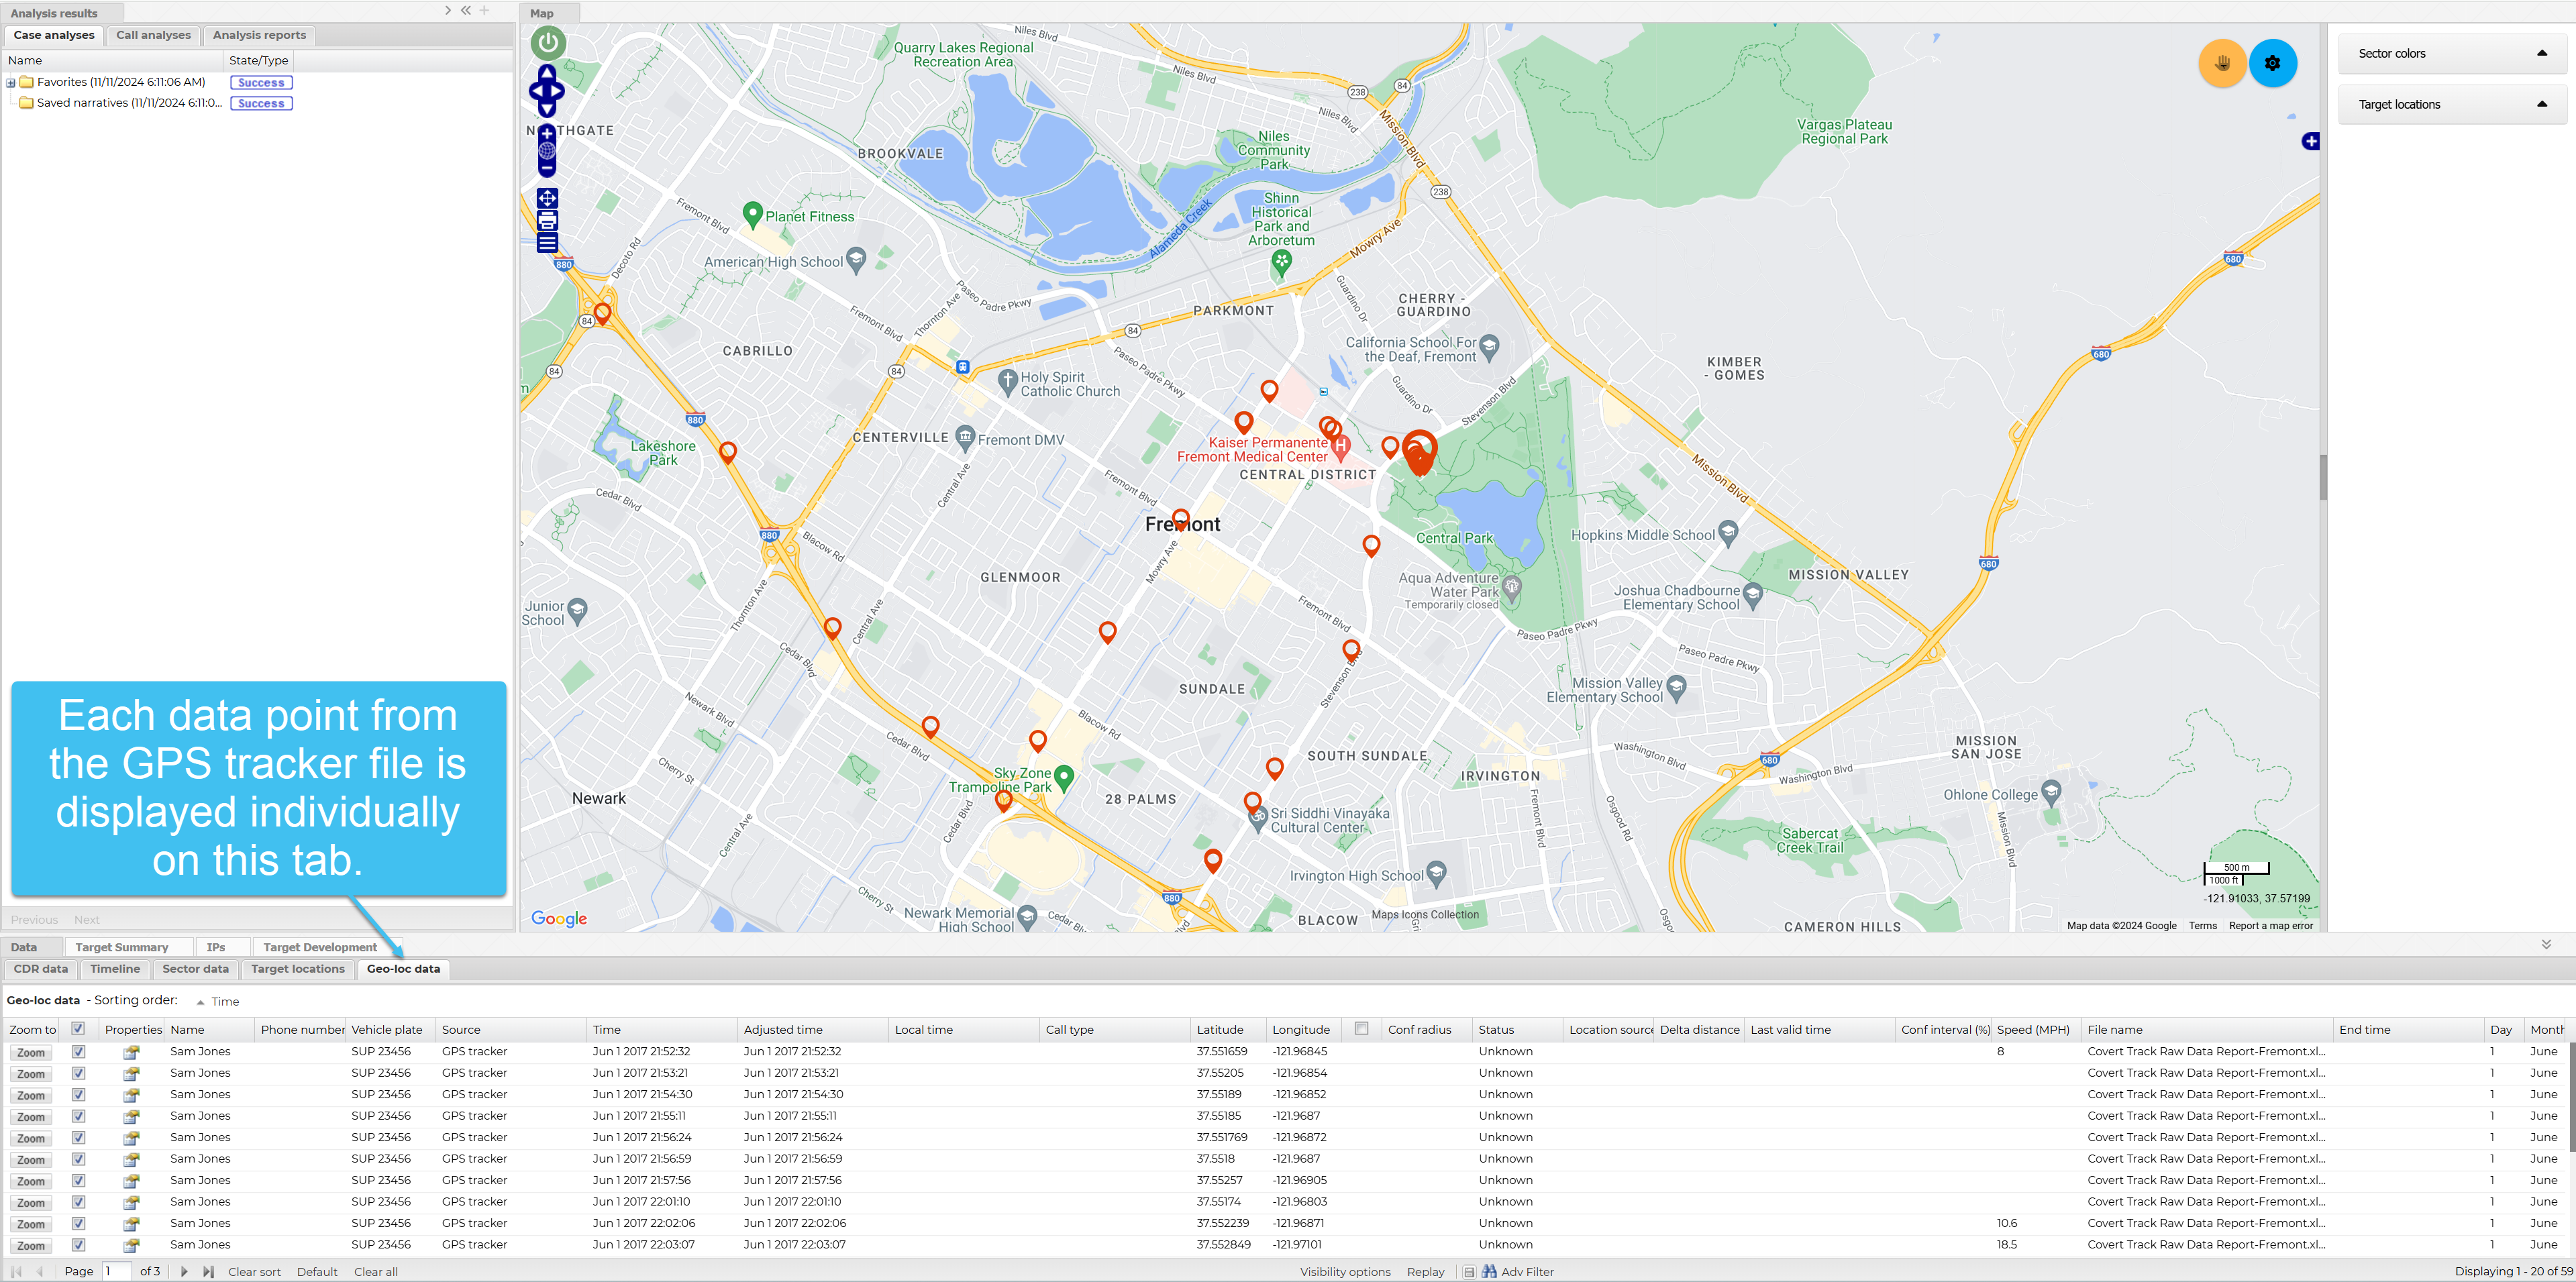Open the map hamburger menu icon
This screenshot has height=1282, width=2576.
547,242
